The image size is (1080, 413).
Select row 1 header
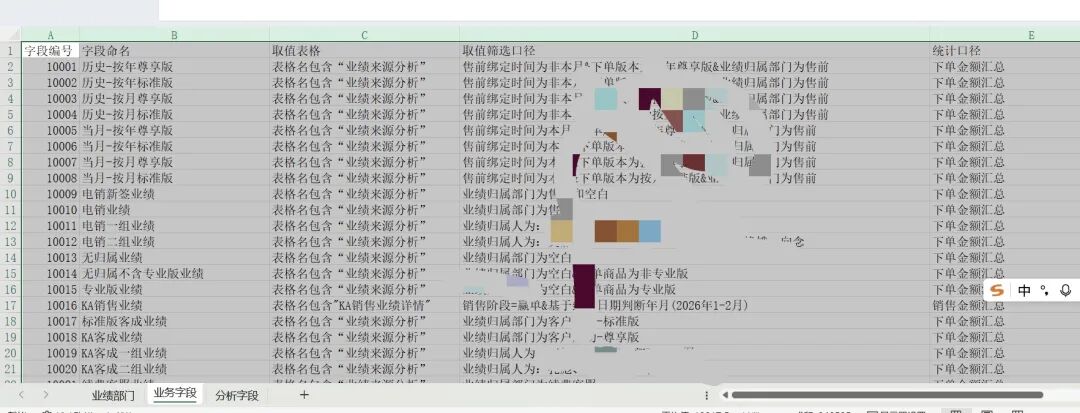(x=10, y=51)
